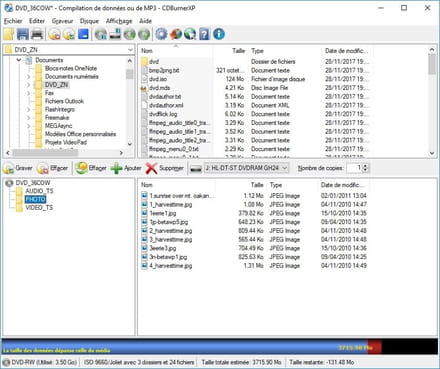This screenshot has width=440, height=369.
Task: Click the disc capacity usage bar
Action: (219, 347)
